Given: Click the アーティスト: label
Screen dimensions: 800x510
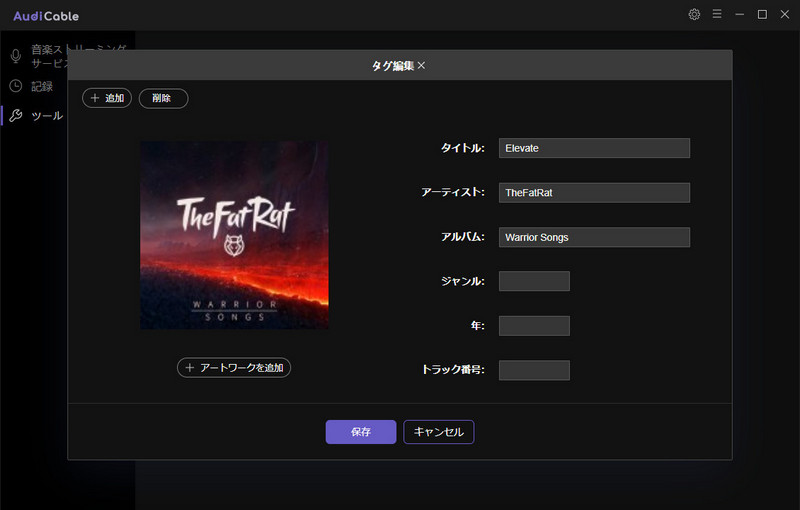Looking at the screenshot, I should 453,192.
